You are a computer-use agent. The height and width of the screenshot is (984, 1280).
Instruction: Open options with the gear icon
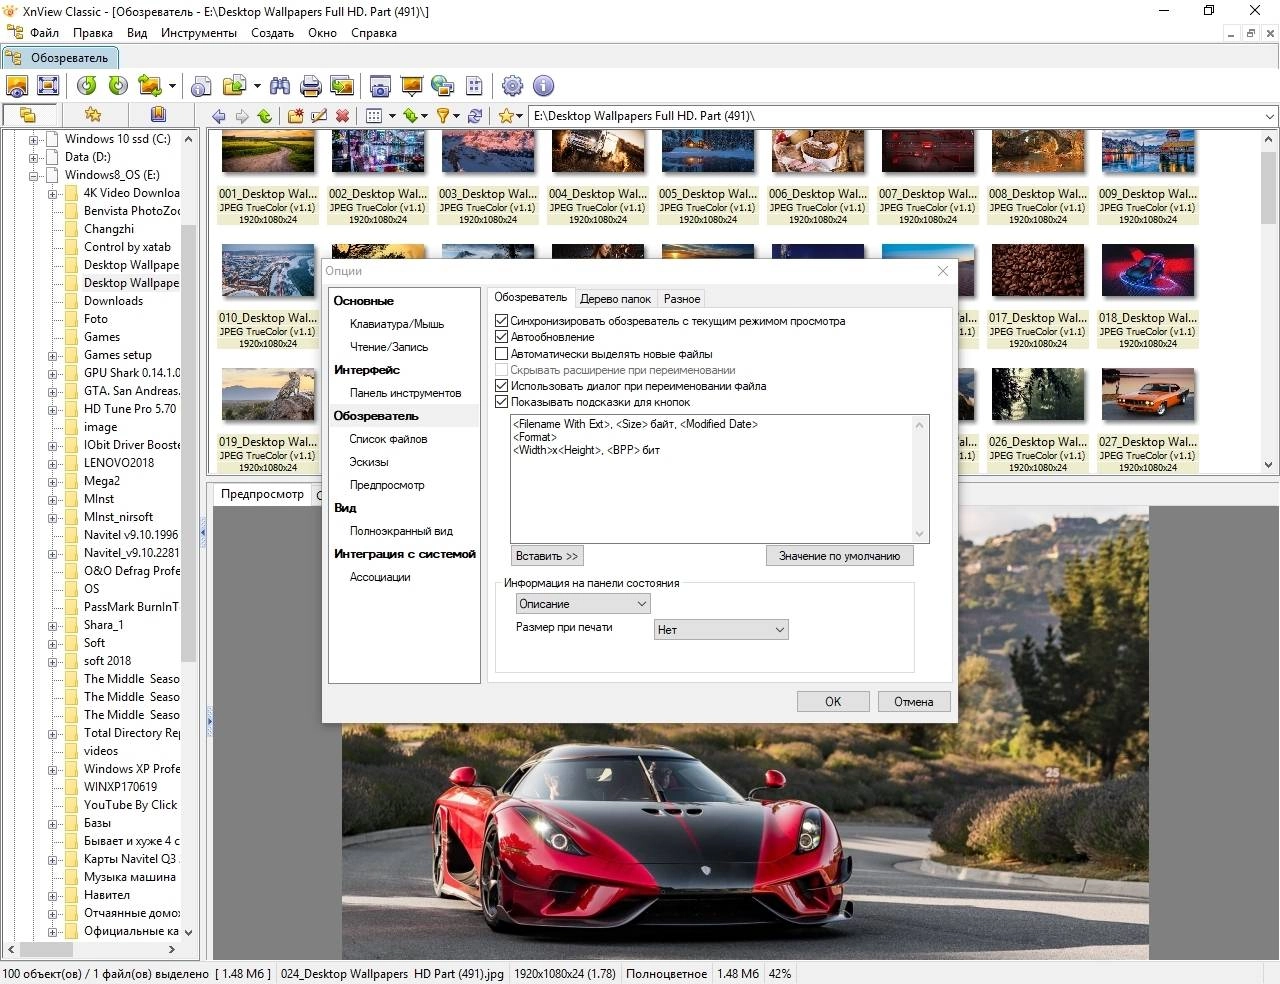pyautogui.click(x=512, y=86)
